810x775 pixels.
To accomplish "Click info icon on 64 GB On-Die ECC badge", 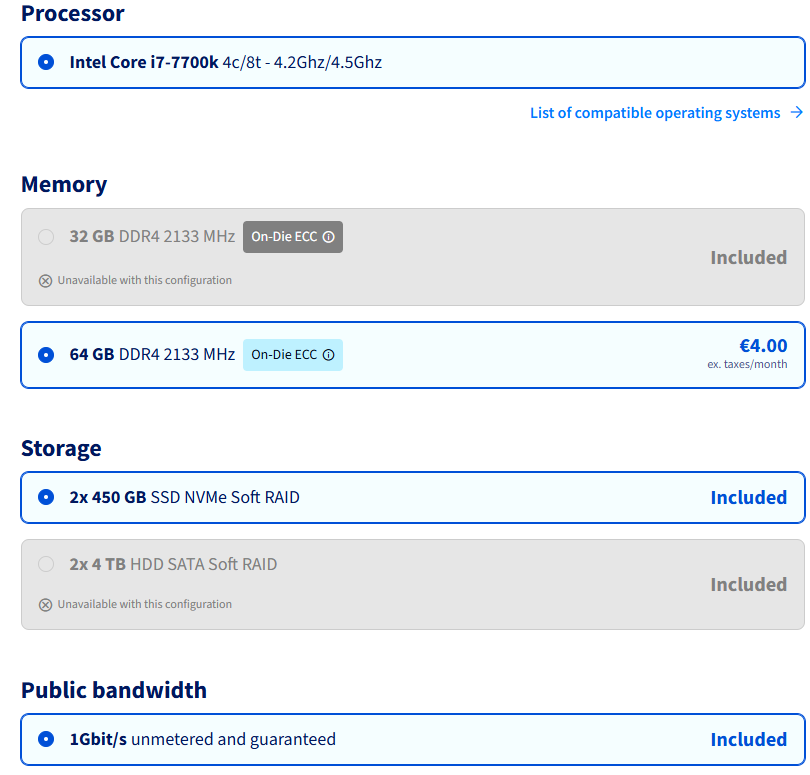I will point(328,354).
